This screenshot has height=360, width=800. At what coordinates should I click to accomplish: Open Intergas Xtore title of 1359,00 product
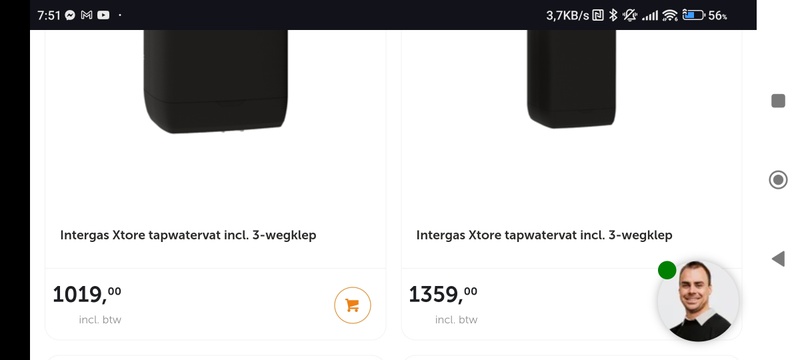544,235
